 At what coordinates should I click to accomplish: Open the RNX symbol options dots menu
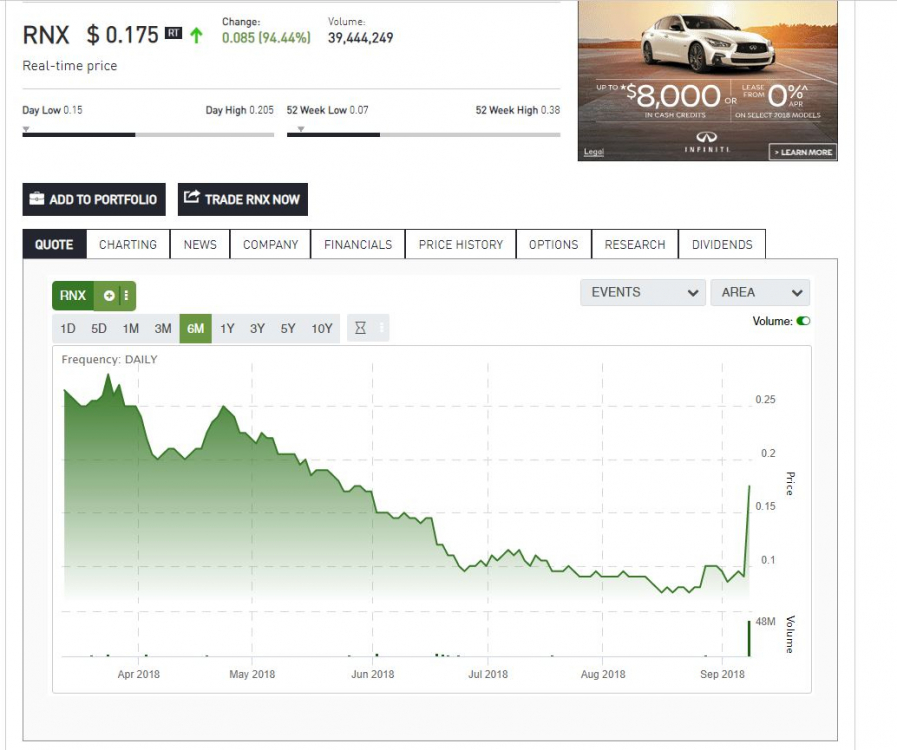pyautogui.click(x=126, y=296)
